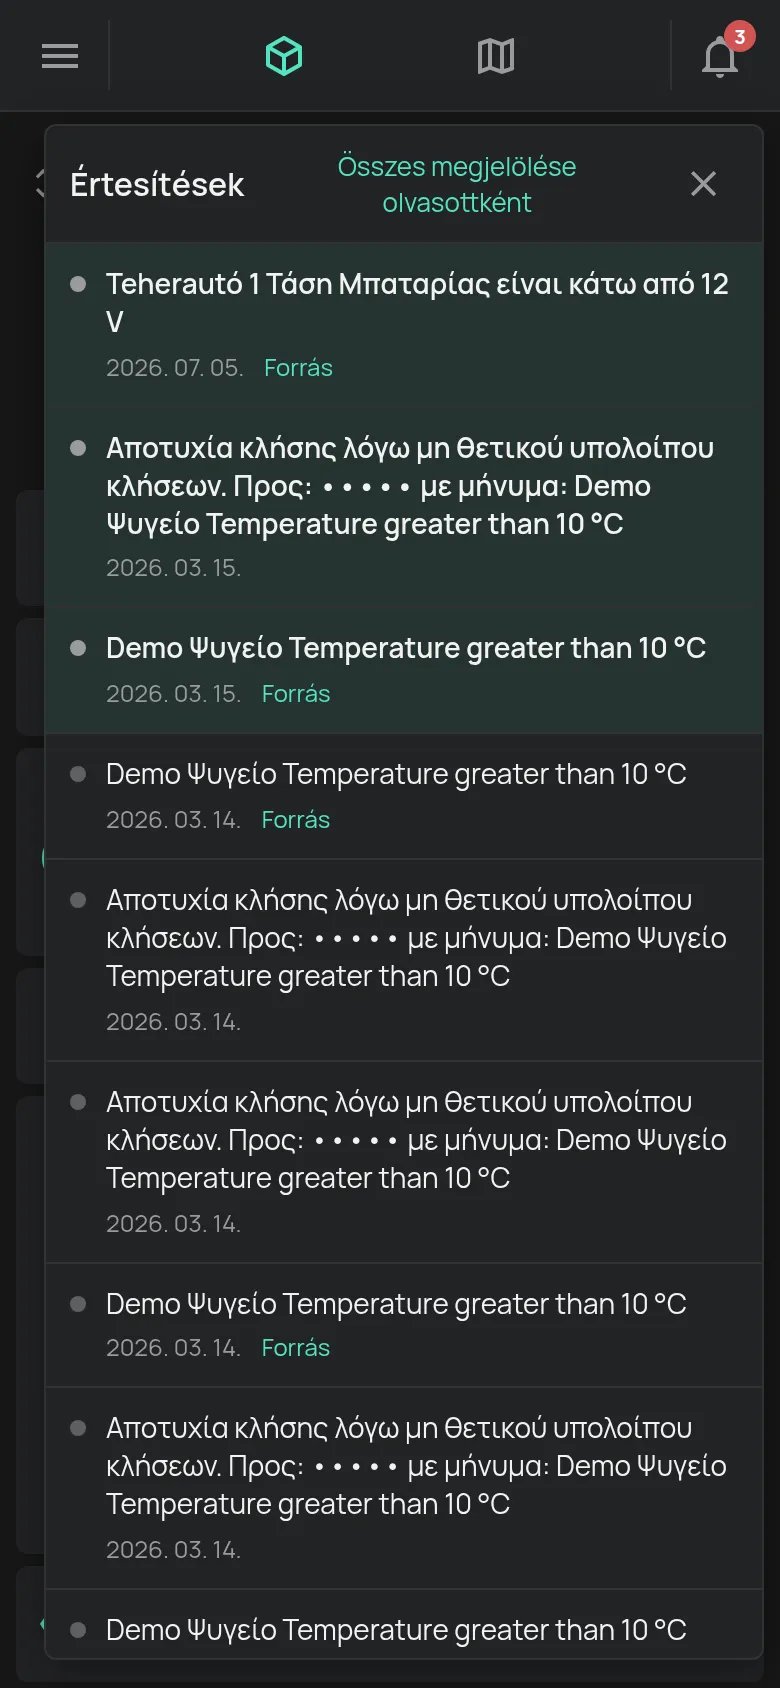This screenshot has height=1688, width=780.
Task: Click the red badge showing 3 notifications
Action: pos(739,37)
